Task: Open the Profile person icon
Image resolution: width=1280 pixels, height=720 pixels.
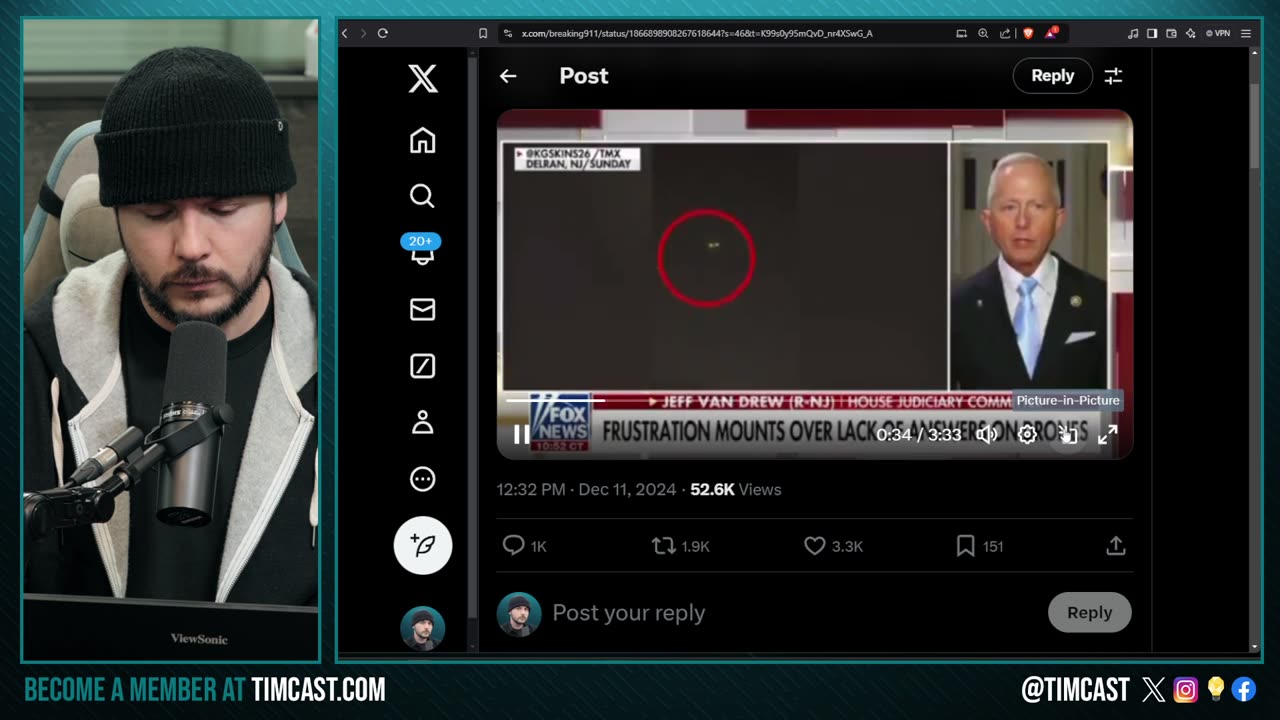Action: (422, 423)
